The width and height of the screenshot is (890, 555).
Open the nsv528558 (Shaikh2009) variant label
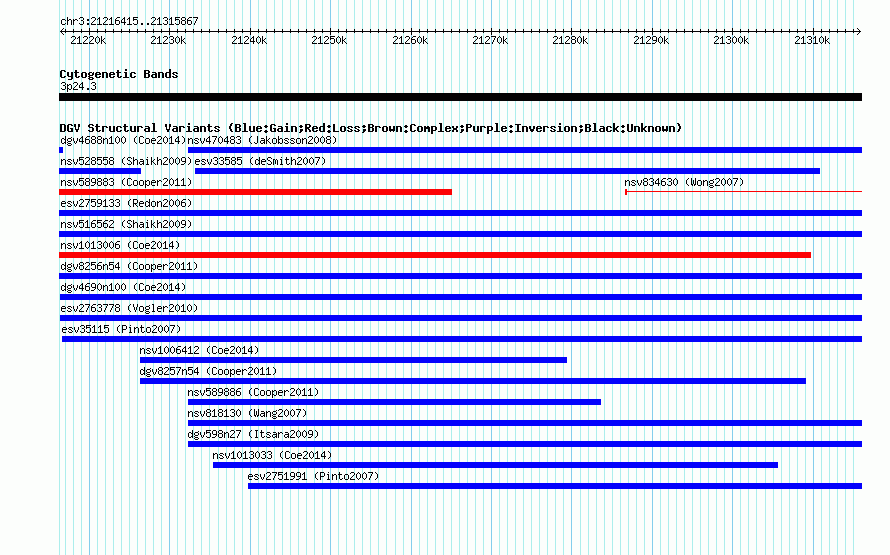tap(126, 161)
